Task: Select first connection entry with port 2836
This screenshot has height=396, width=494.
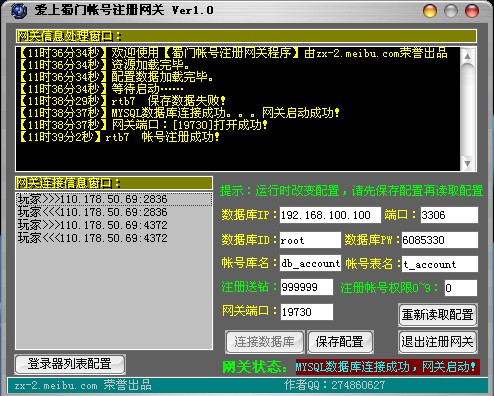Action: click(x=114, y=199)
